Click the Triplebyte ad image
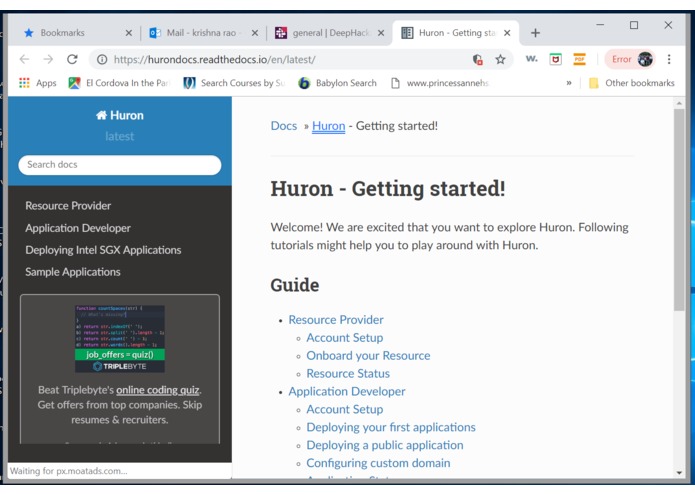695x494 pixels. (x=120, y=338)
